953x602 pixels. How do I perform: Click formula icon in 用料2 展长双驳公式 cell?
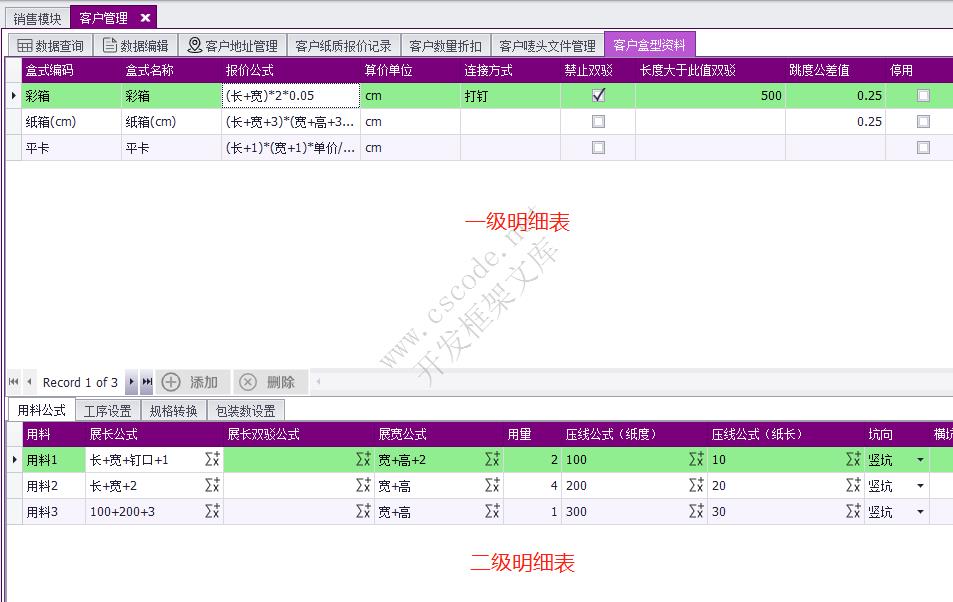coord(363,486)
